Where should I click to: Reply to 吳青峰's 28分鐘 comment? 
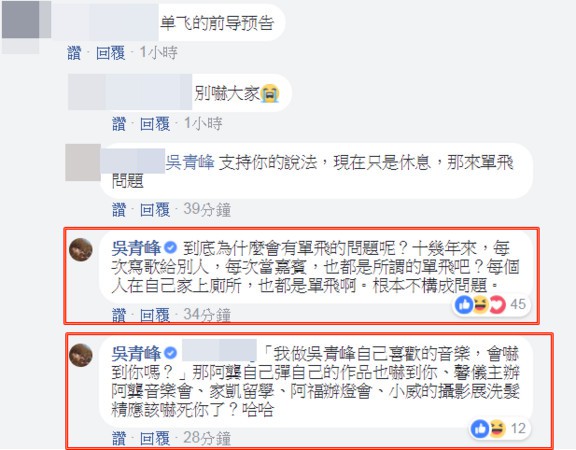tap(155, 438)
